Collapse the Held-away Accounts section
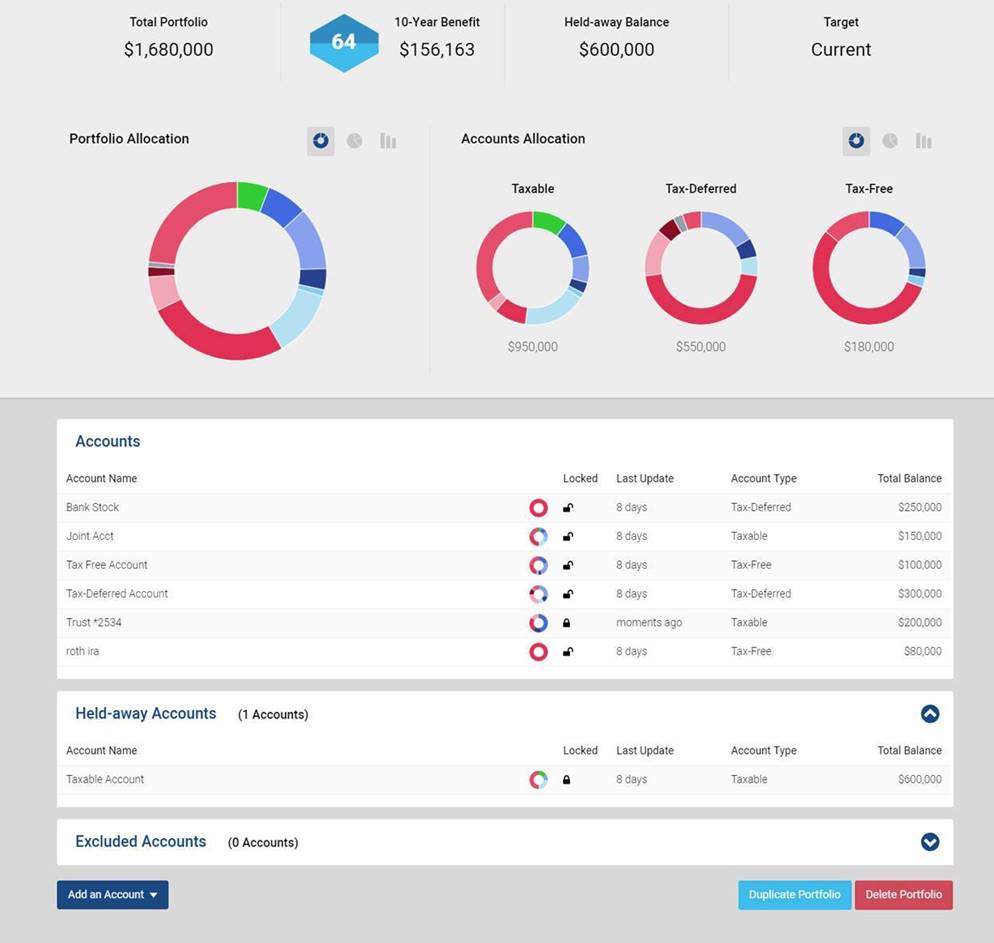 coord(930,714)
